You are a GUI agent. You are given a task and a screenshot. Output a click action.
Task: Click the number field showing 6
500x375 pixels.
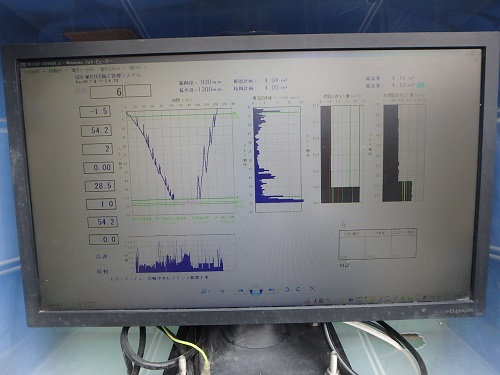point(106,92)
